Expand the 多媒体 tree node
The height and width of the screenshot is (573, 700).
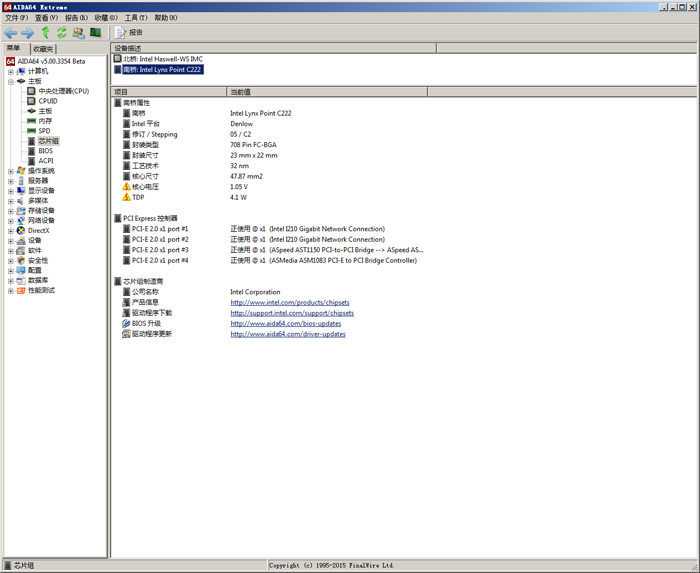(11, 201)
